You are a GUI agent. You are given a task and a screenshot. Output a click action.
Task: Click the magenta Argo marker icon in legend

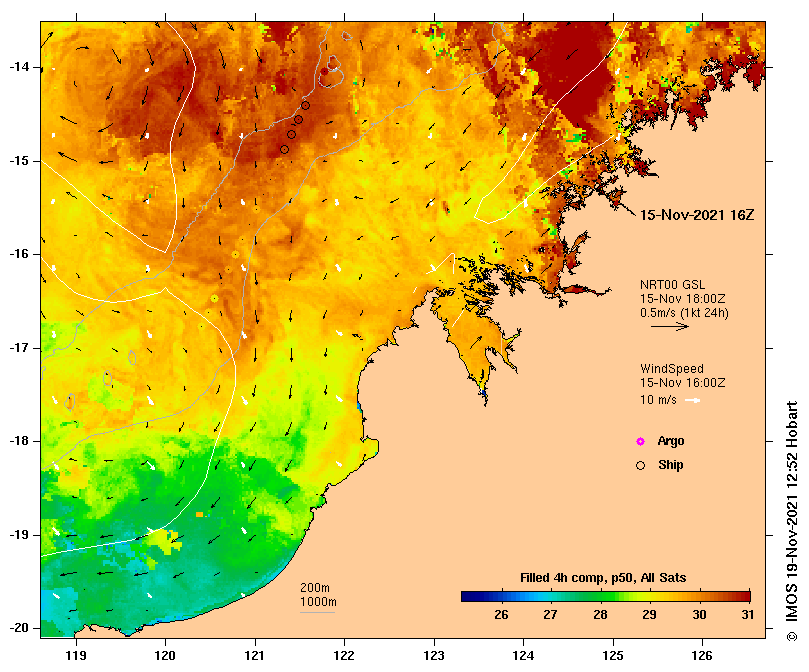pos(640,441)
